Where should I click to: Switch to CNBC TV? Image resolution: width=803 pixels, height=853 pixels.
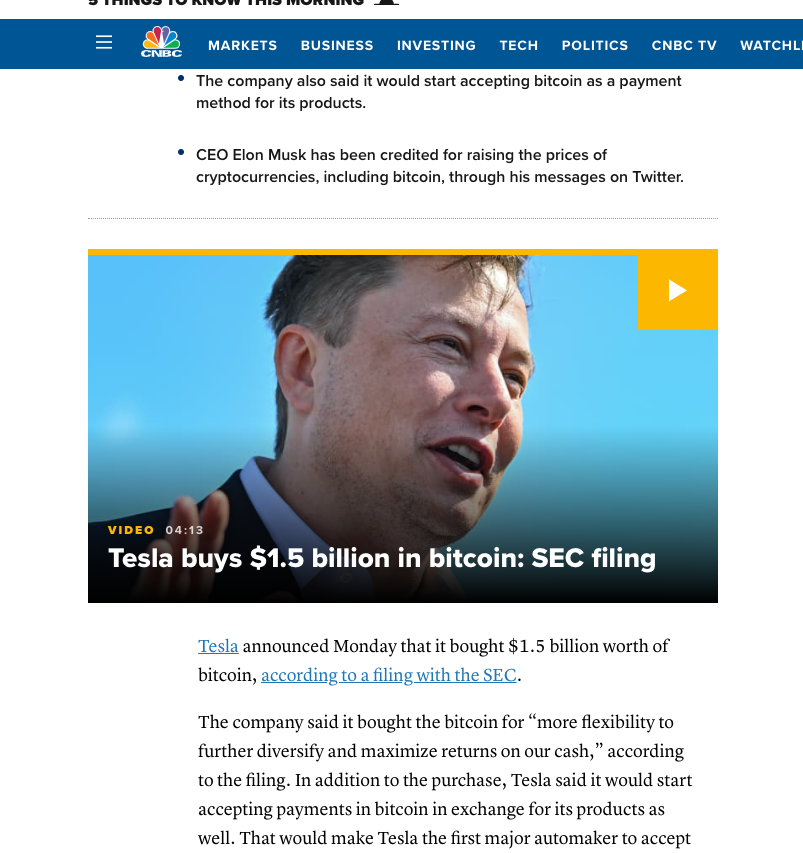(684, 45)
